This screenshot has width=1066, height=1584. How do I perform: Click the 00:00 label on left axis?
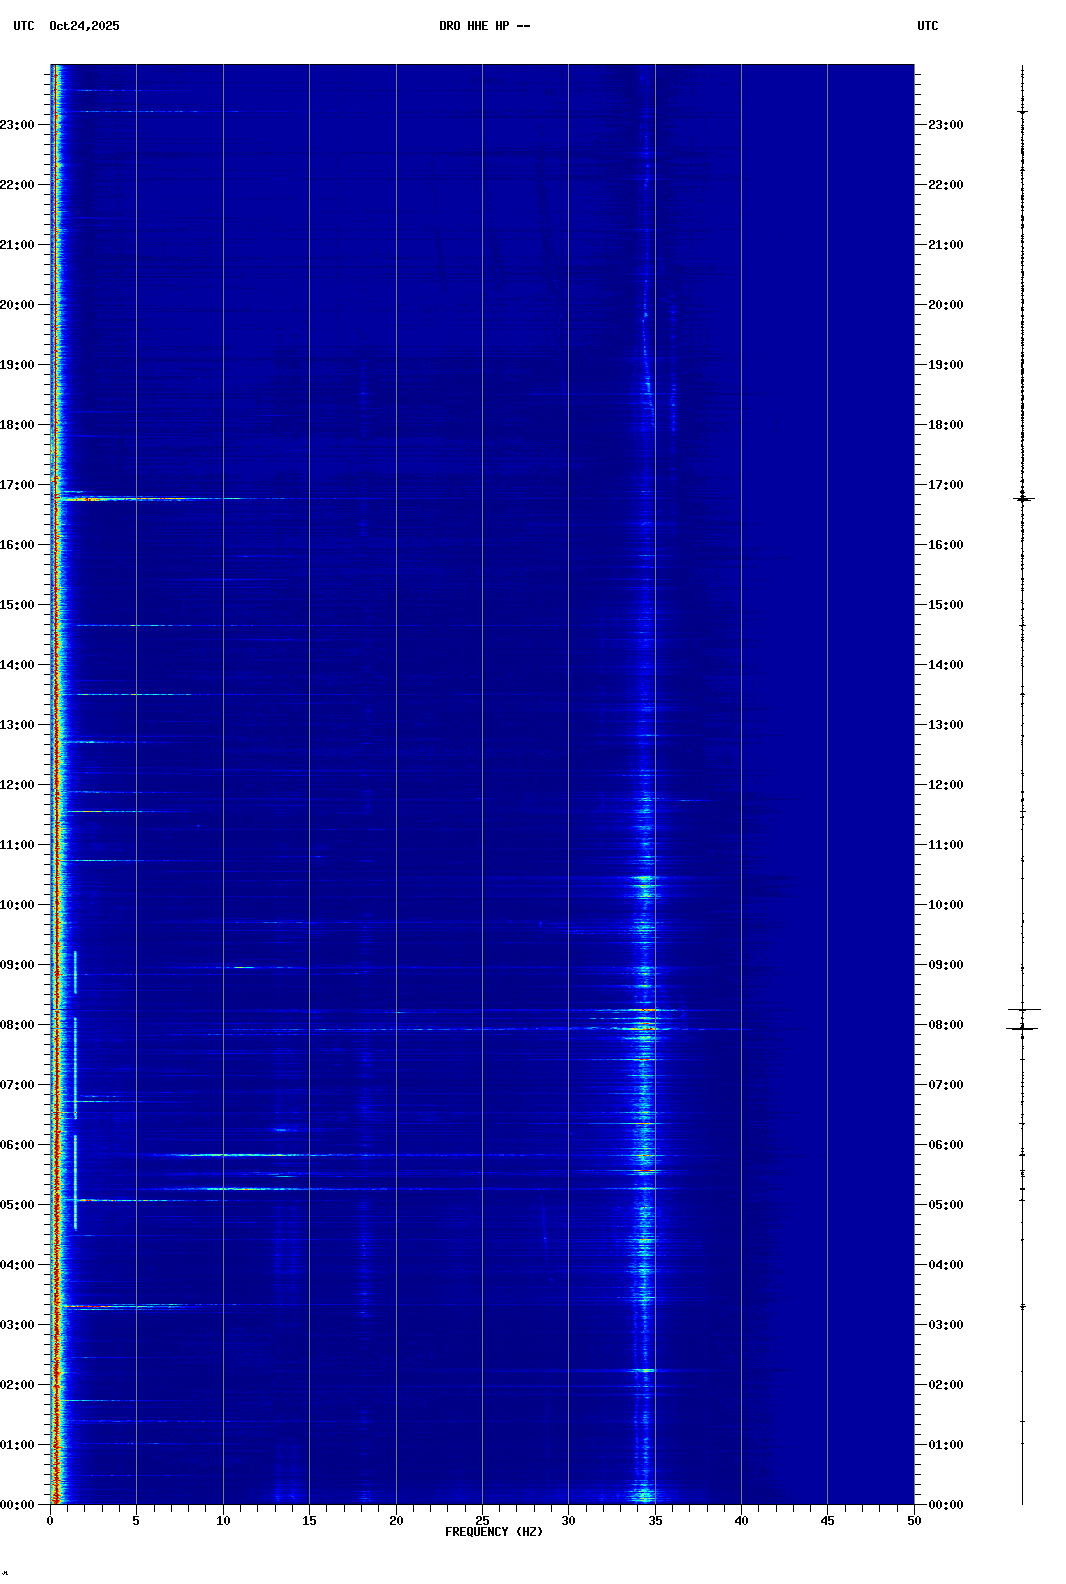click(18, 1505)
